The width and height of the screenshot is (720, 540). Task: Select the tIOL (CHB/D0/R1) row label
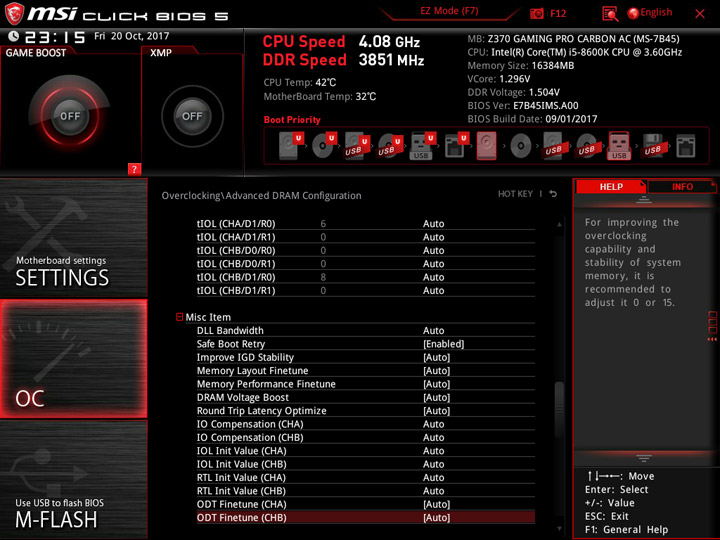(236, 264)
